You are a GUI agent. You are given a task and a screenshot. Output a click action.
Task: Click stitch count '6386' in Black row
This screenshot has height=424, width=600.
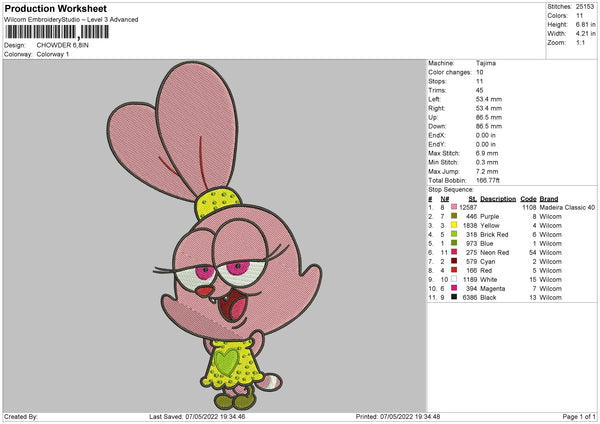click(x=470, y=298)
